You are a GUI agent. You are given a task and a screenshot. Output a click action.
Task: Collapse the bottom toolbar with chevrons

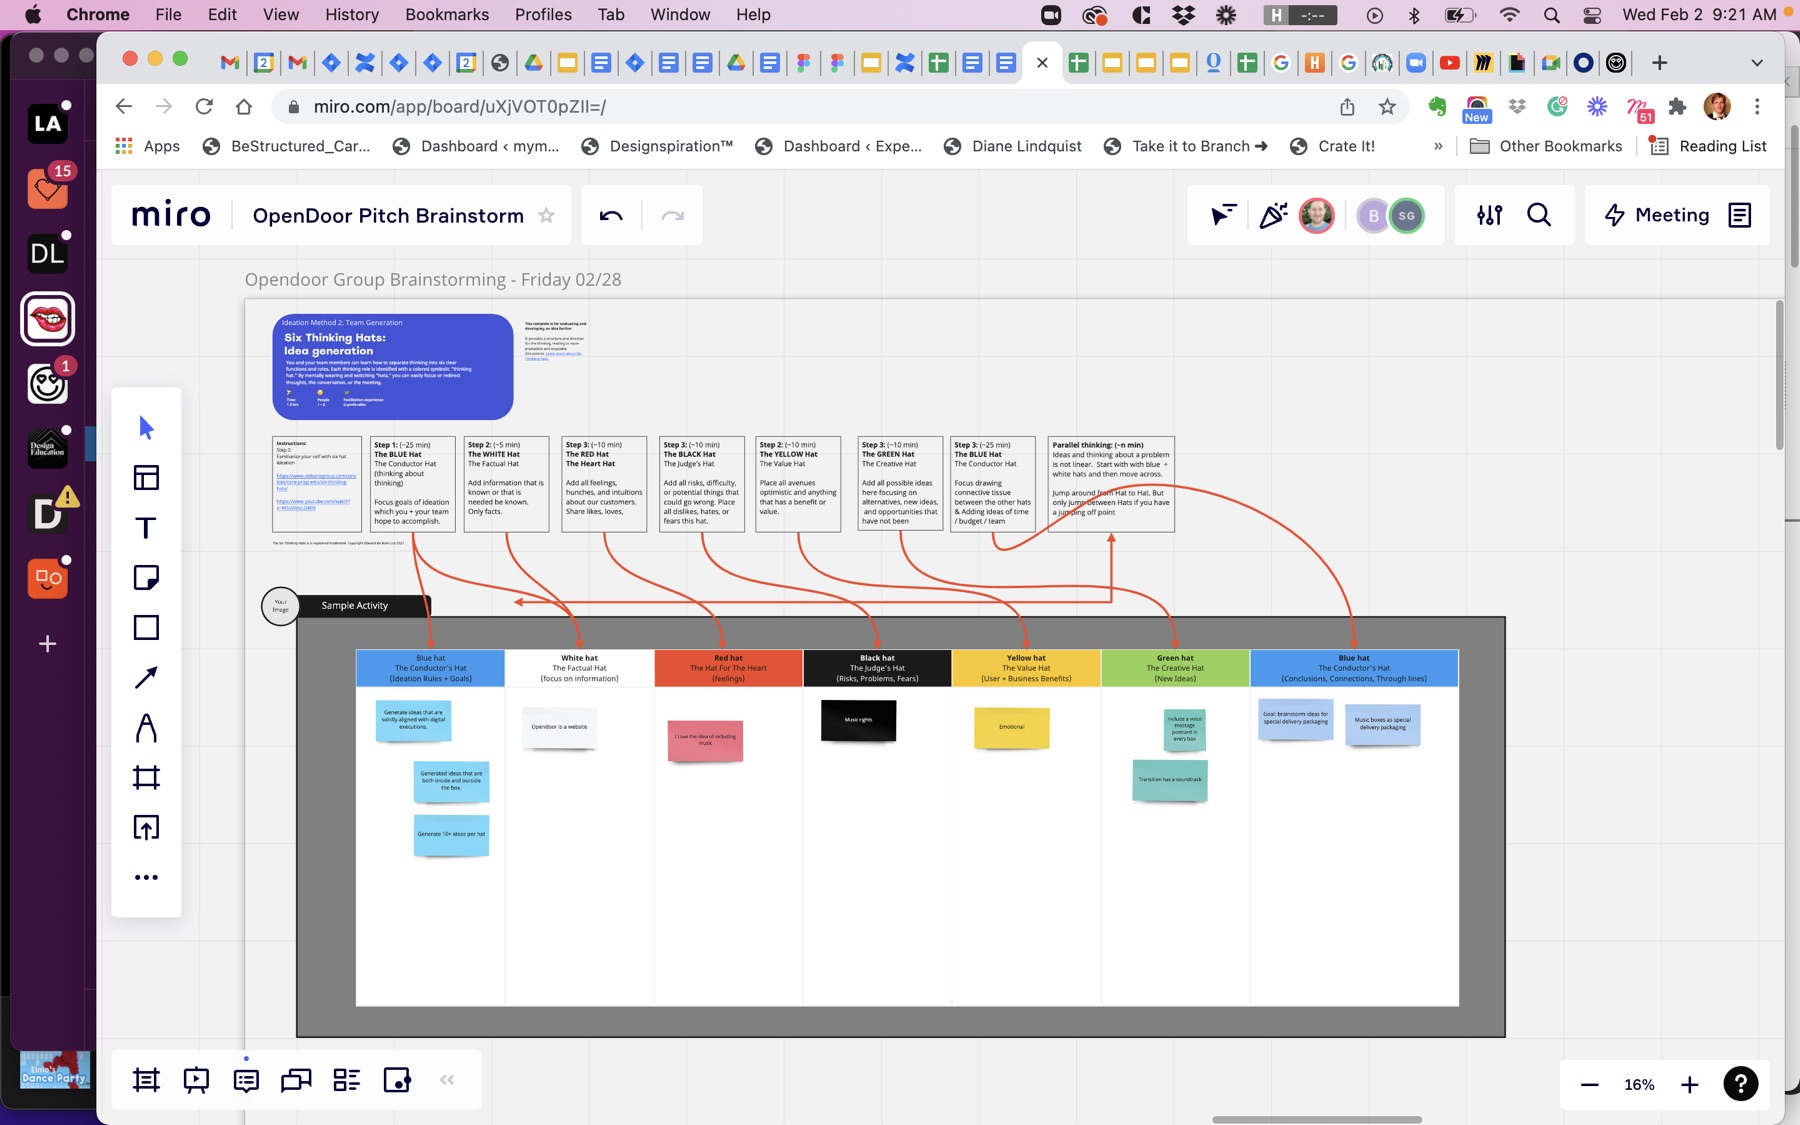[x=447, y=1080]
